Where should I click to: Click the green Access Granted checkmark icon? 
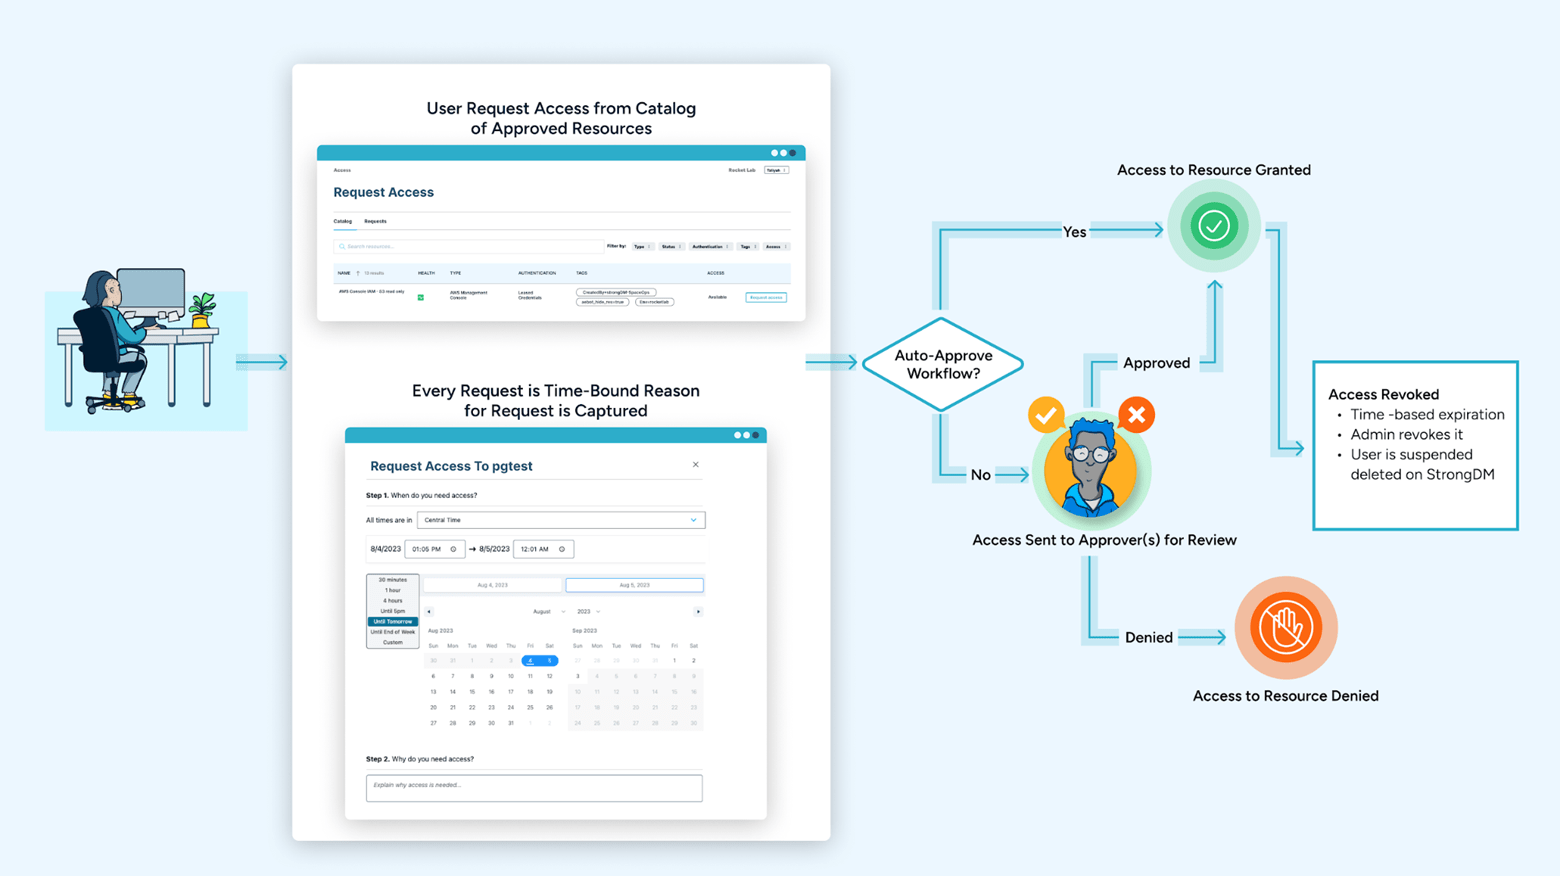click(1213, 226)
